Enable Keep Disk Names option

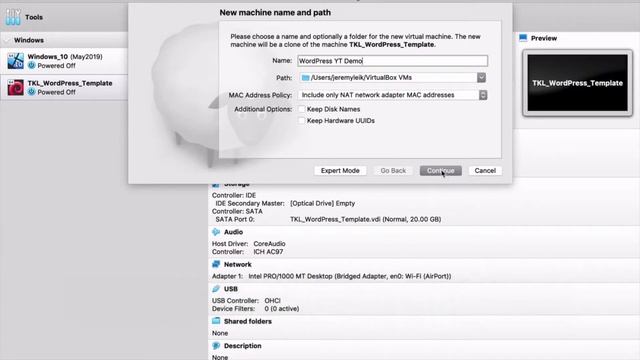point(302,109)
